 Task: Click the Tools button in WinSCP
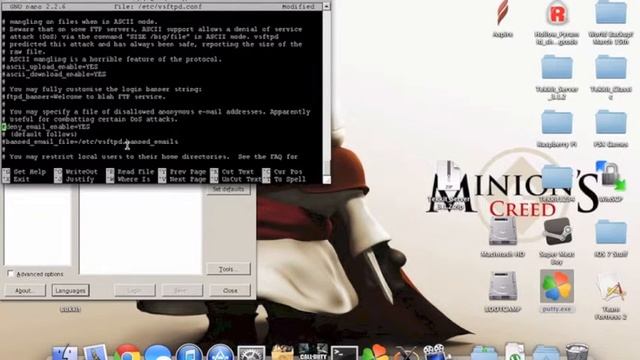pyautogui.click(x=229, y=269)
